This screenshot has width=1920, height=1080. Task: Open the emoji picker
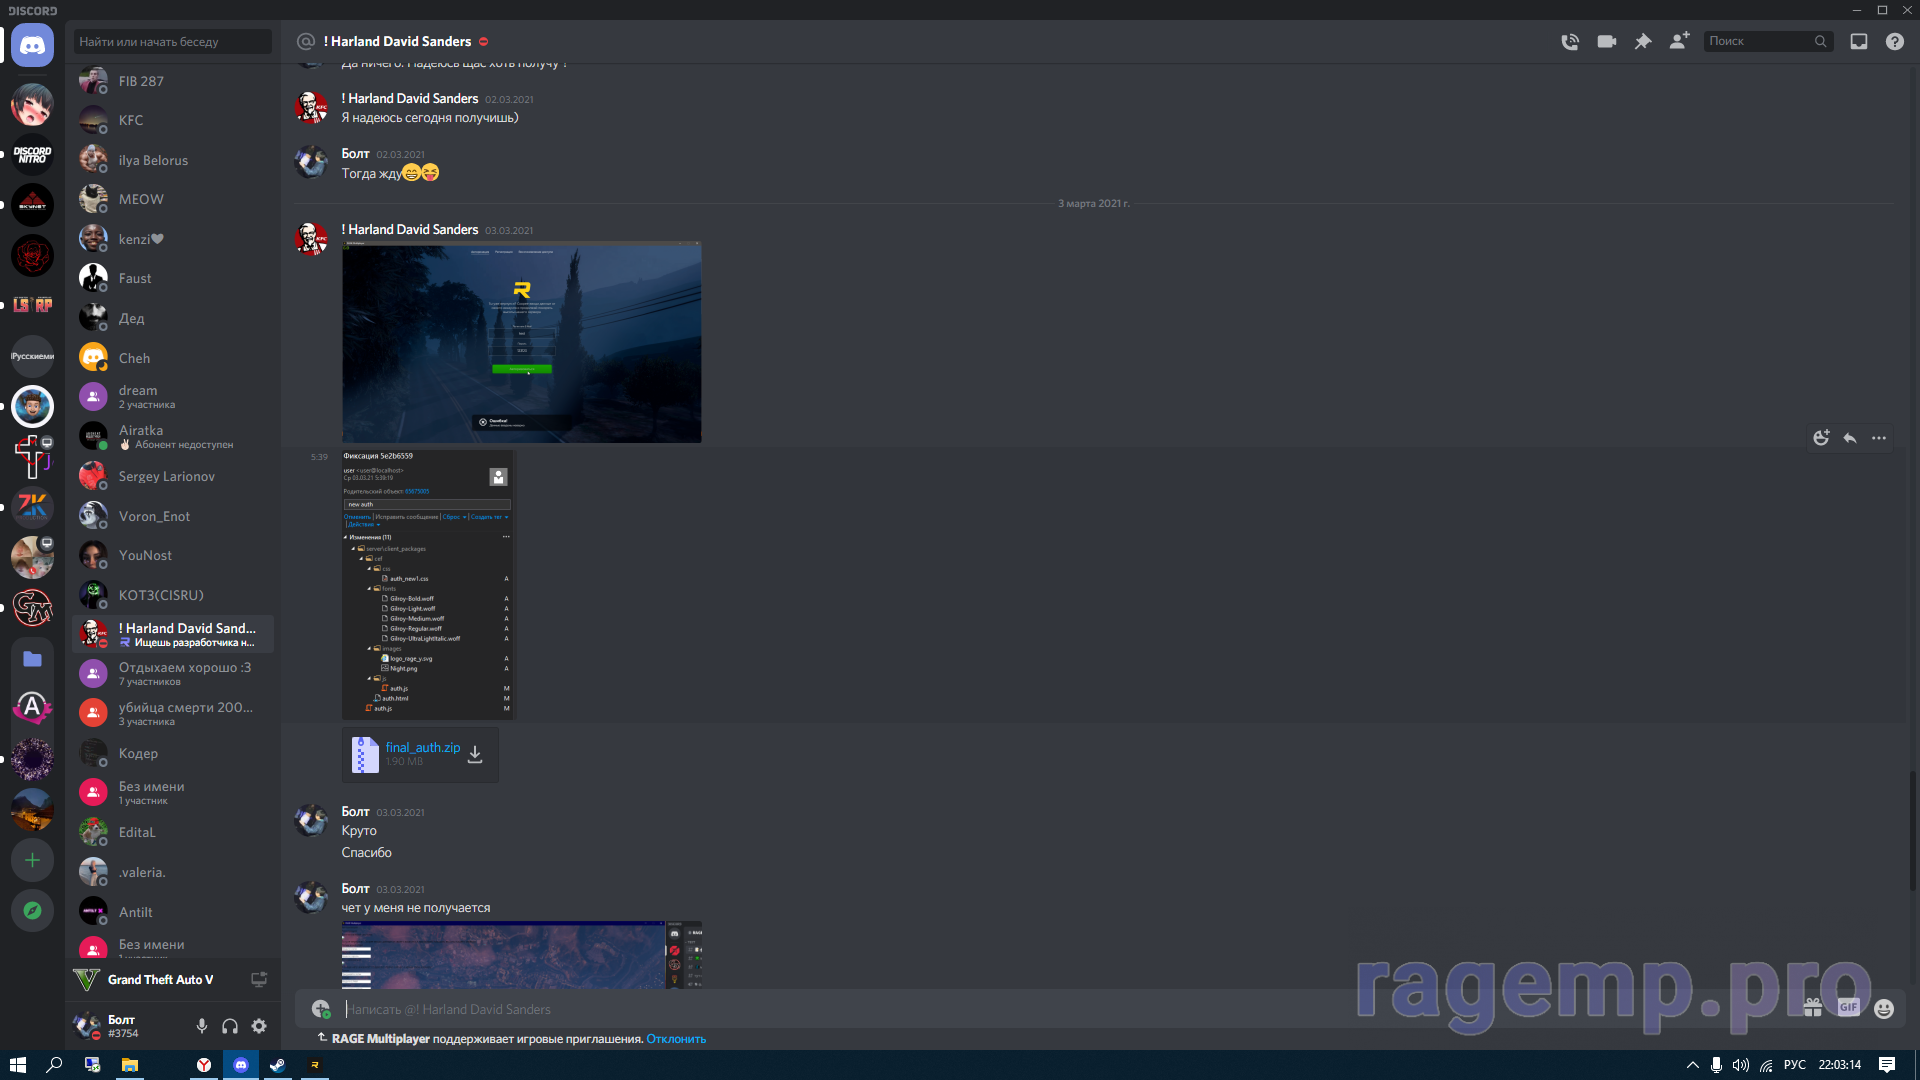pyautogui.click(x=1884, y=1008)
